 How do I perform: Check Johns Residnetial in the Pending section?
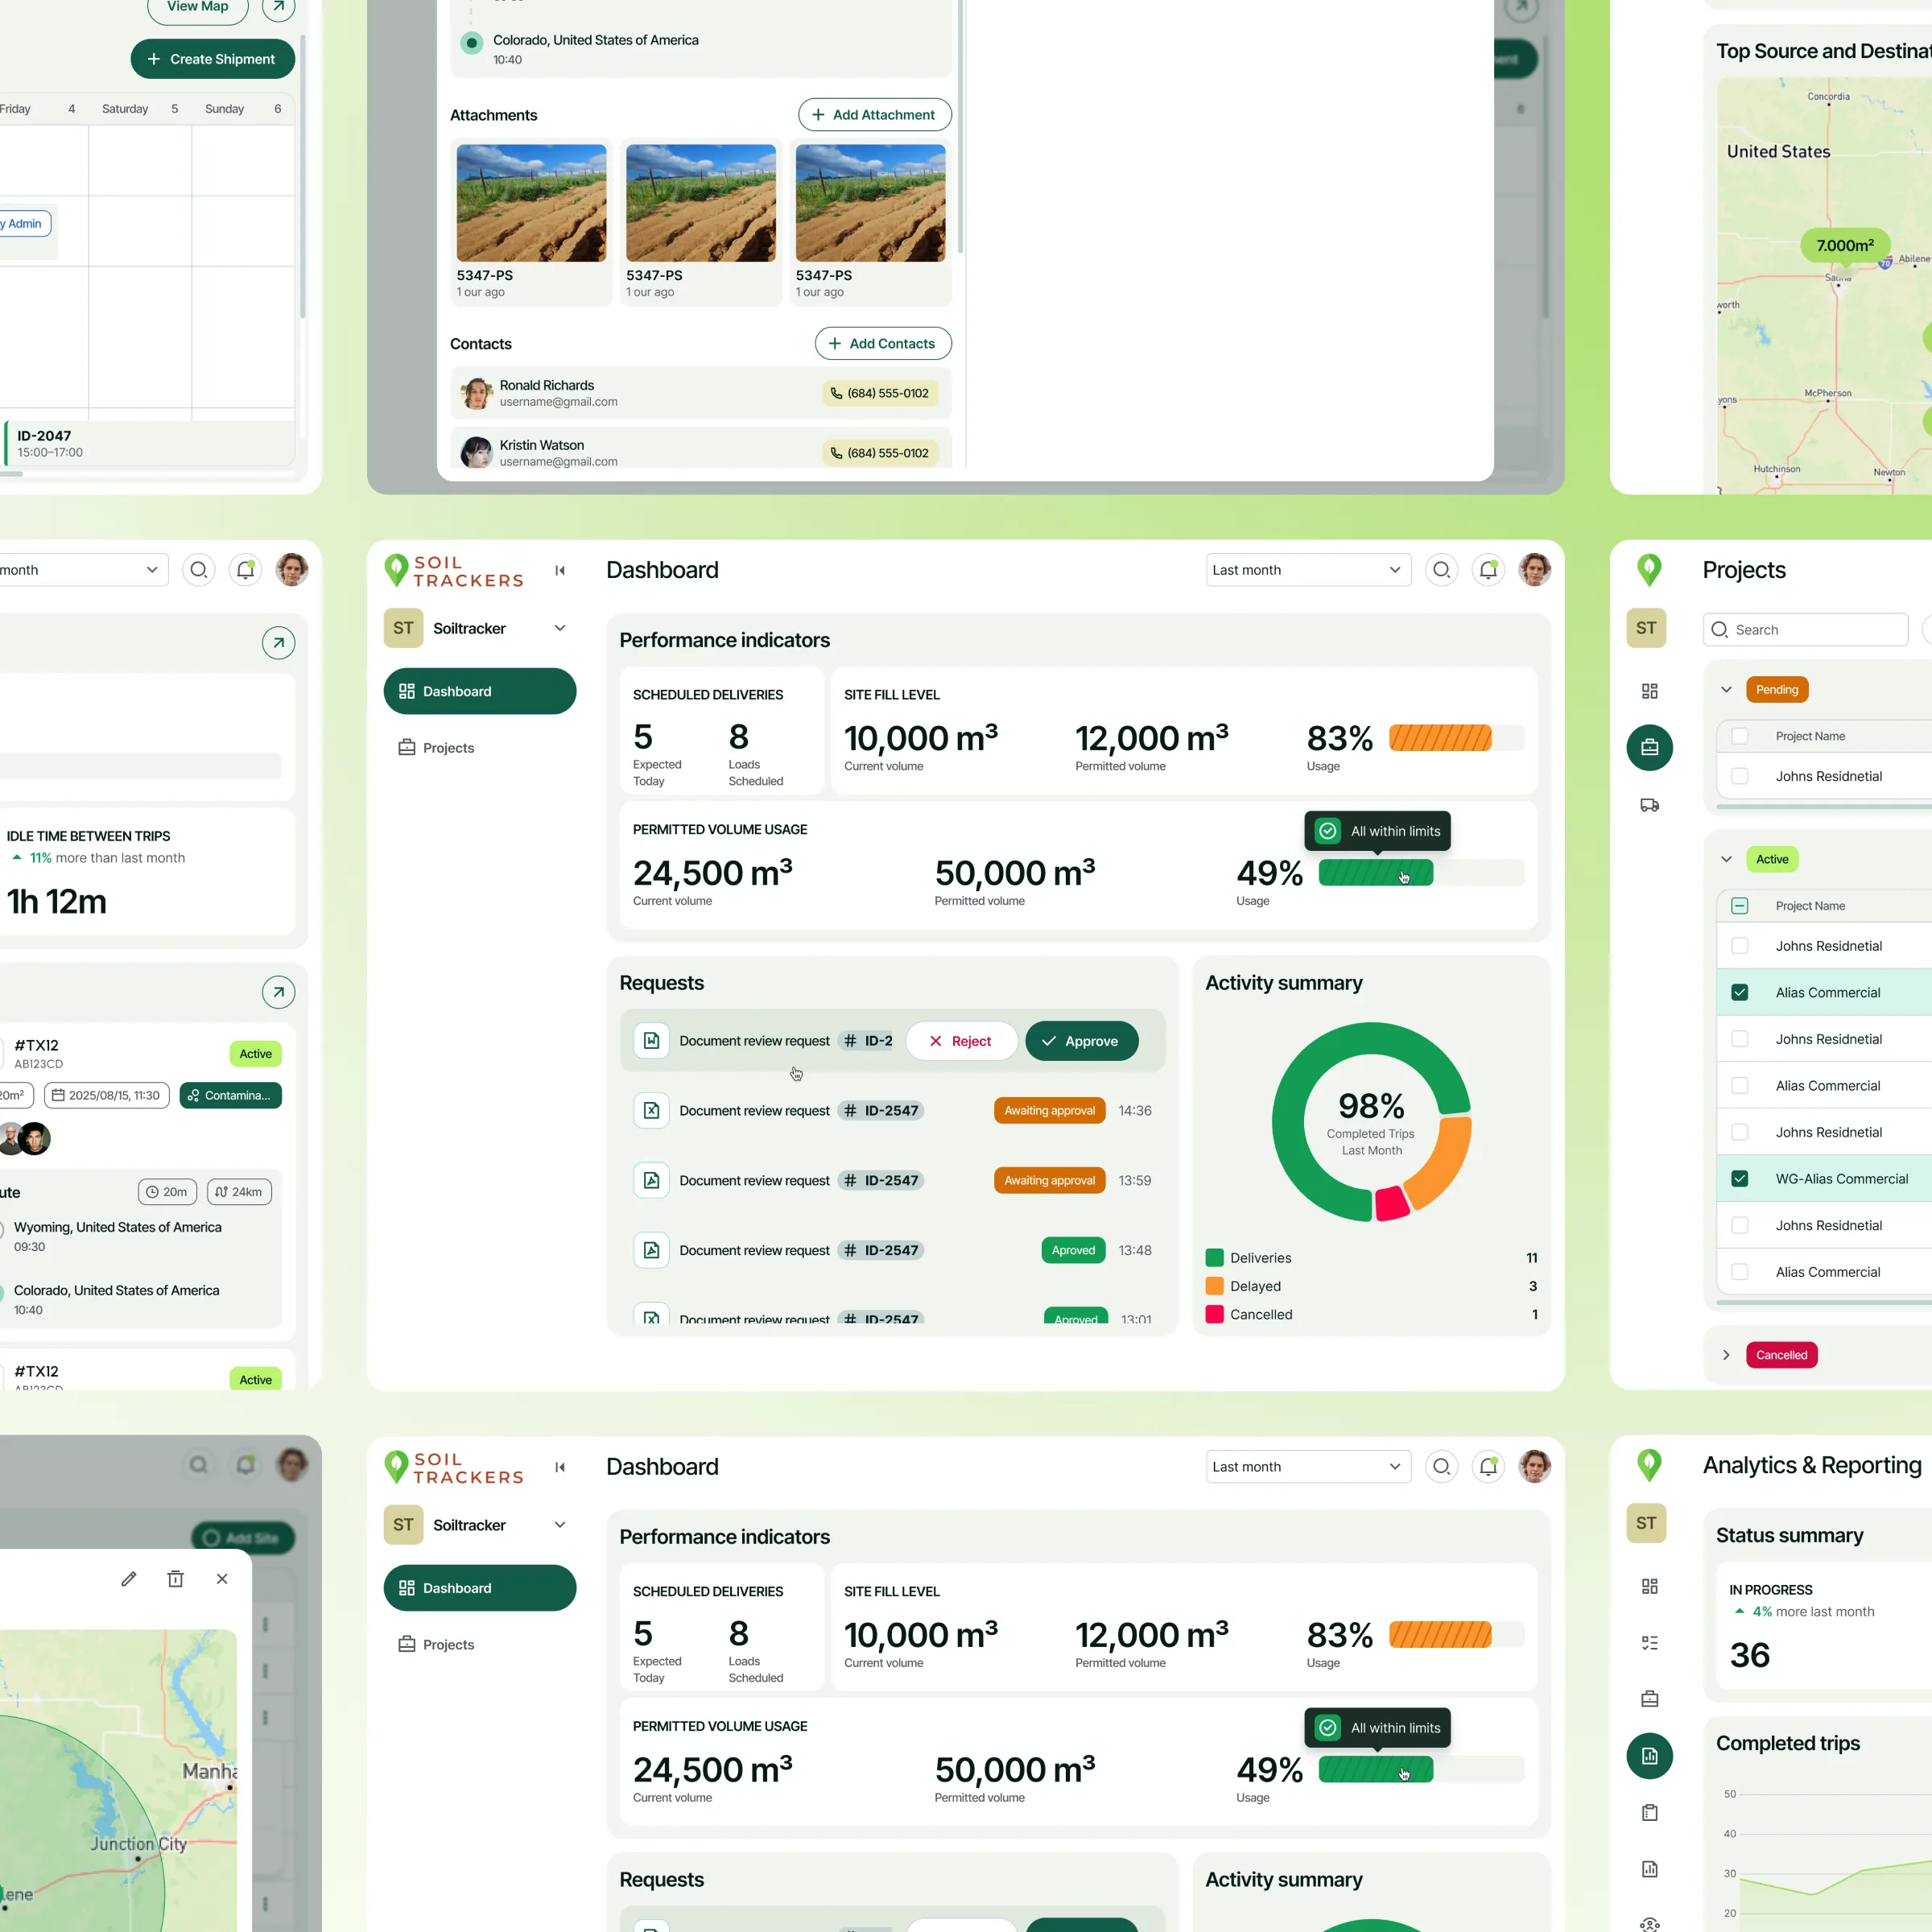pyautogui.click(x=1740, y=776)
